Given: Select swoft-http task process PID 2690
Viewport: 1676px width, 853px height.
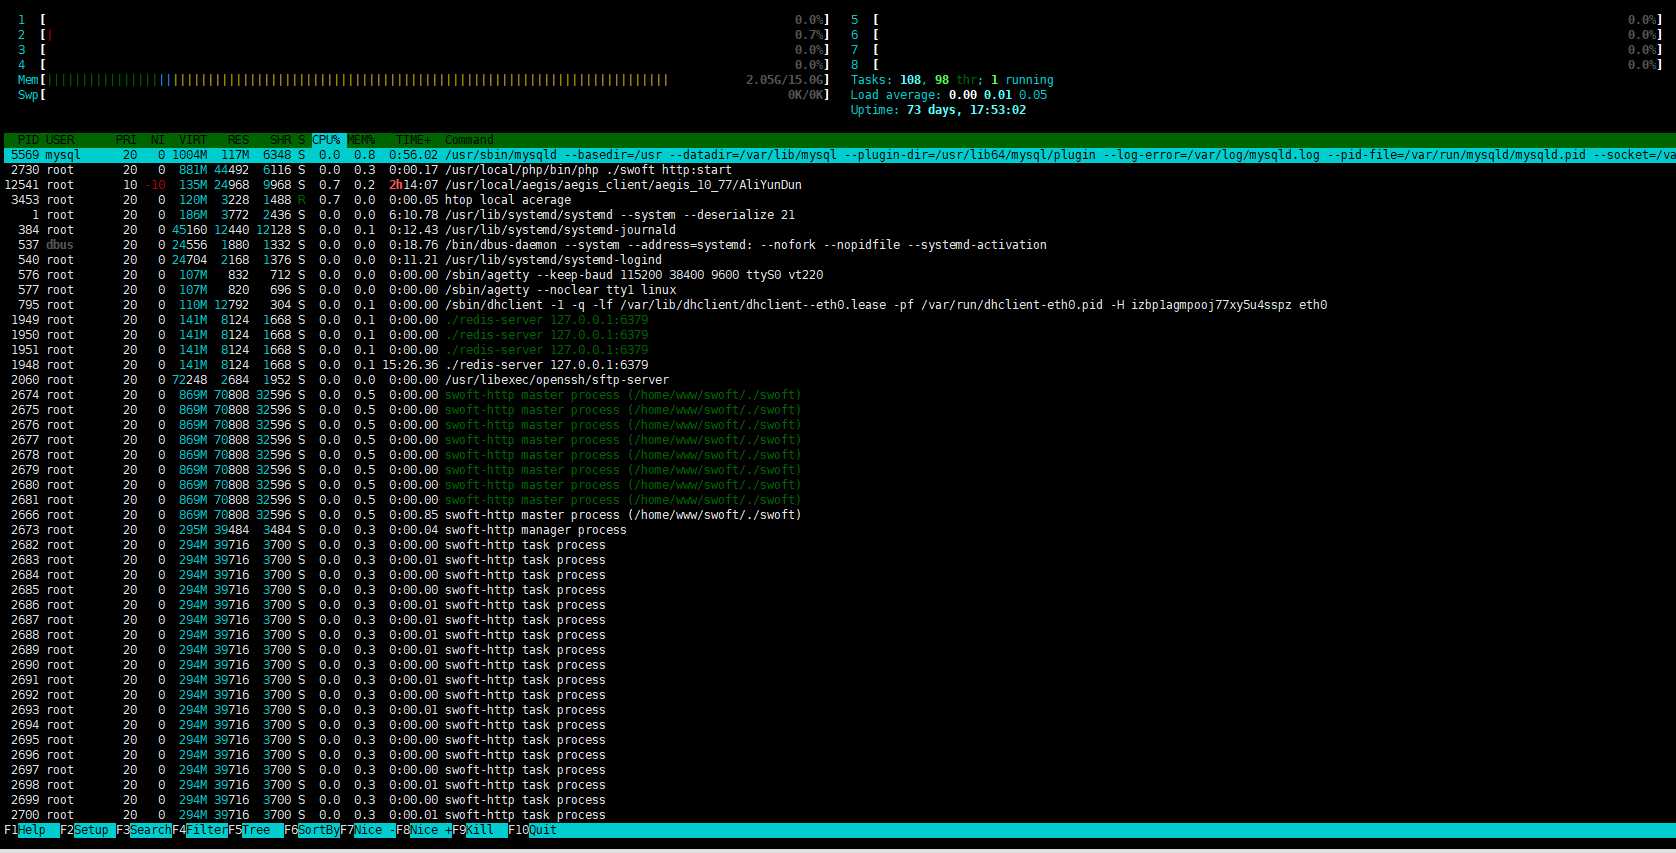Looking at the screenshot, I should click(x=838, y=665).
